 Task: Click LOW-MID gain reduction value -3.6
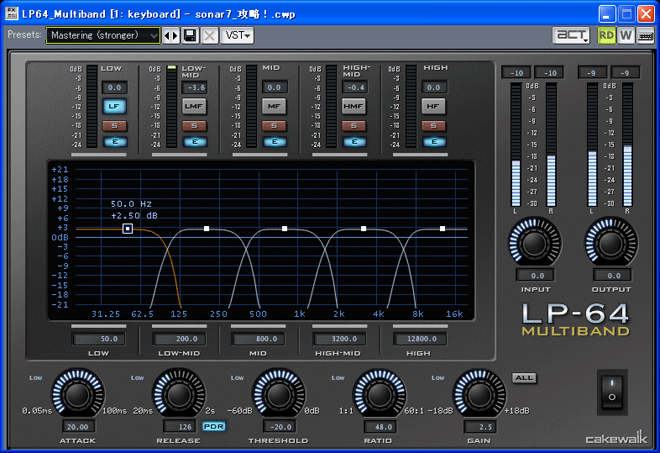(x=194, y=88)
